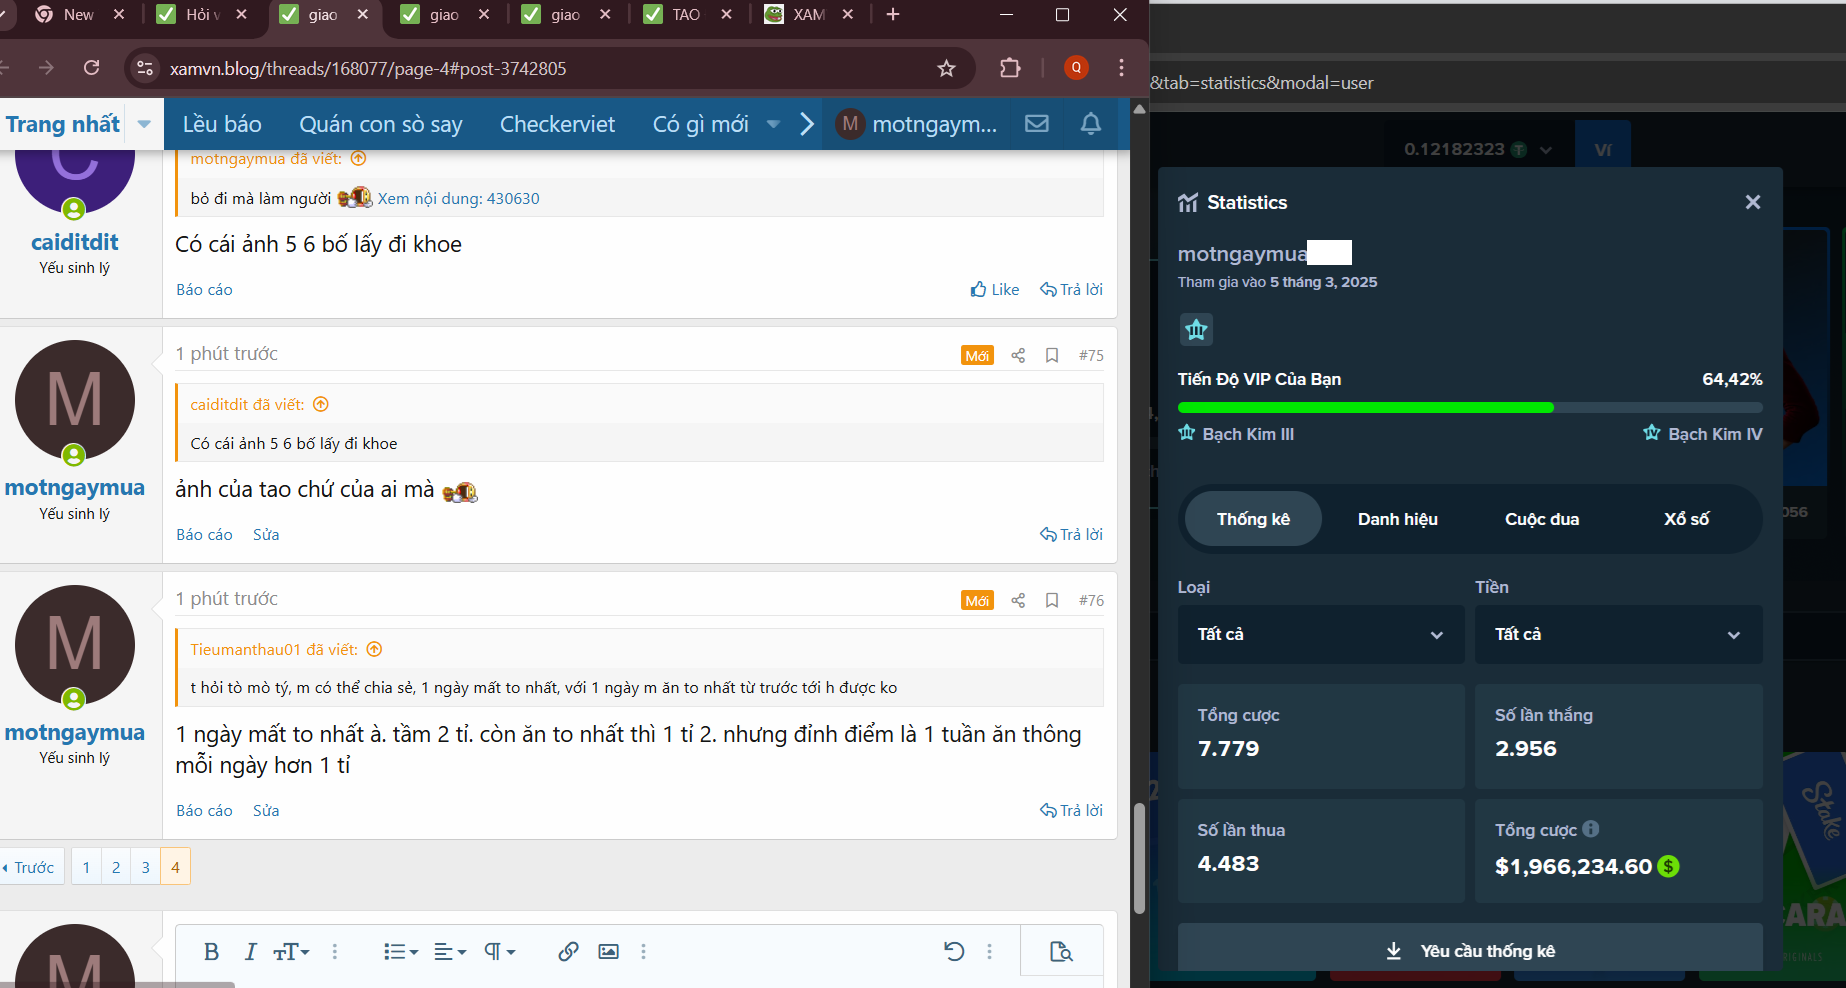This screenshot has width=1846, height=988.
Task: Toggle italic formatting in the editor
Action: pos(250,951)
